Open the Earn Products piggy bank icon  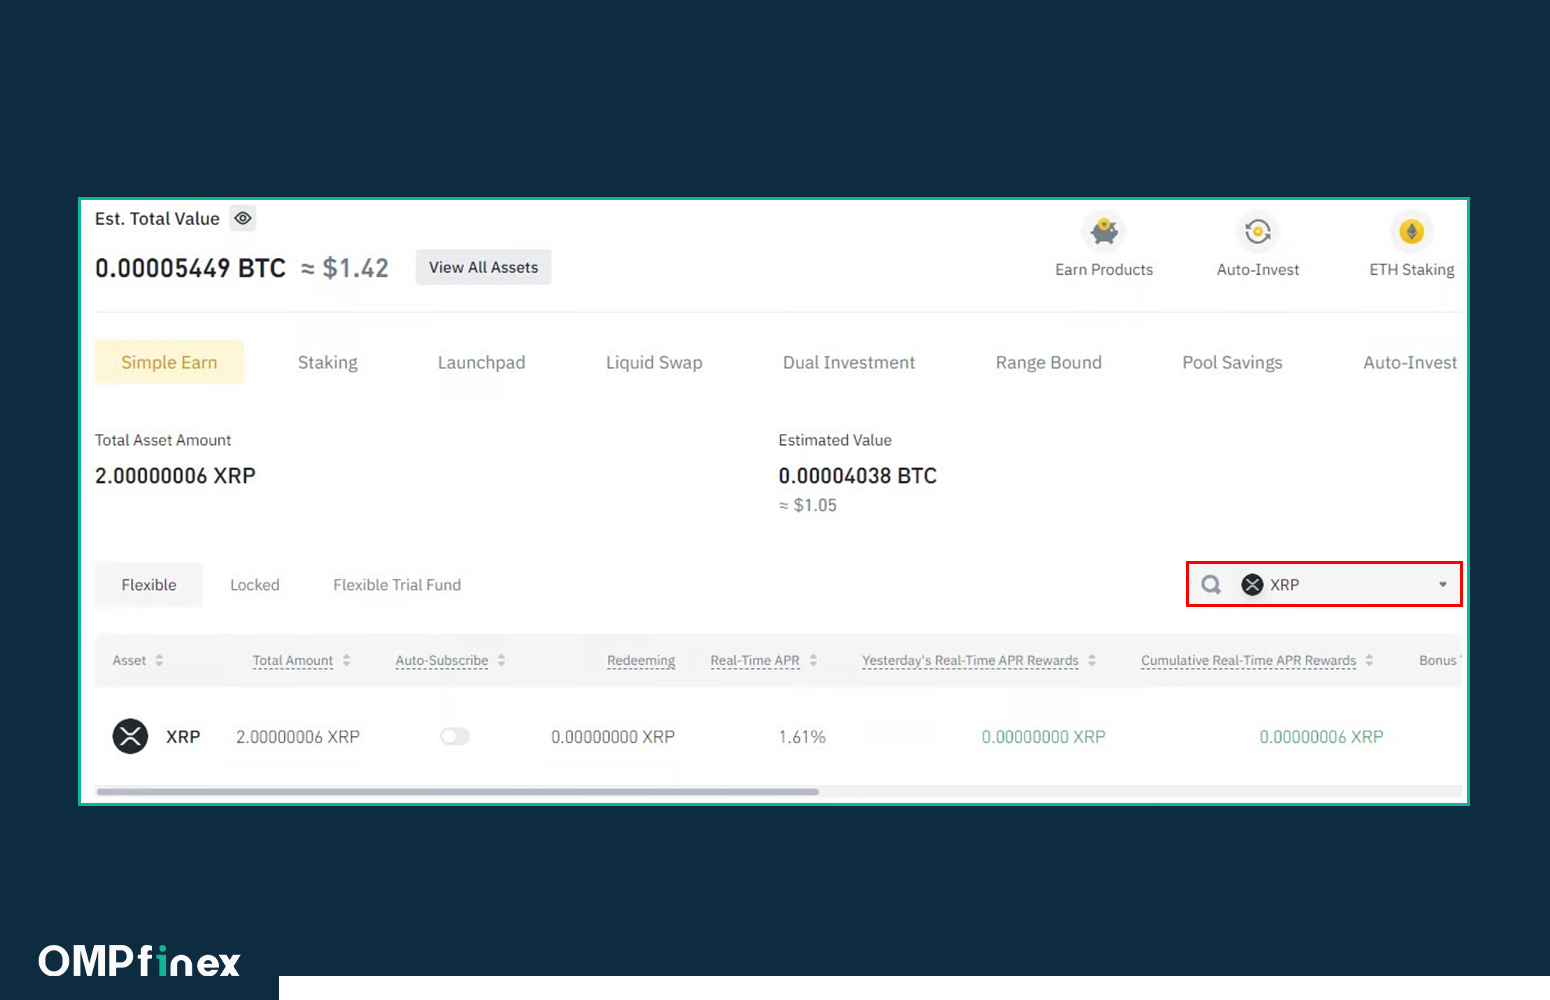[1104, 232]
